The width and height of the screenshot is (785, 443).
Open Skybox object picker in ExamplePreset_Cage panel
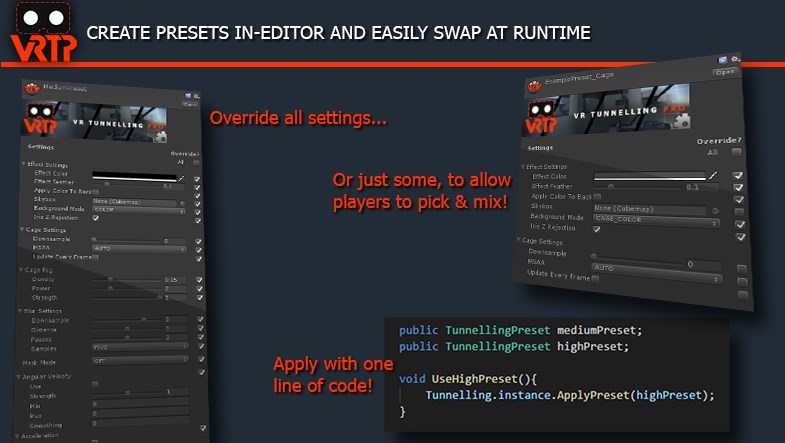pos(715,211)
